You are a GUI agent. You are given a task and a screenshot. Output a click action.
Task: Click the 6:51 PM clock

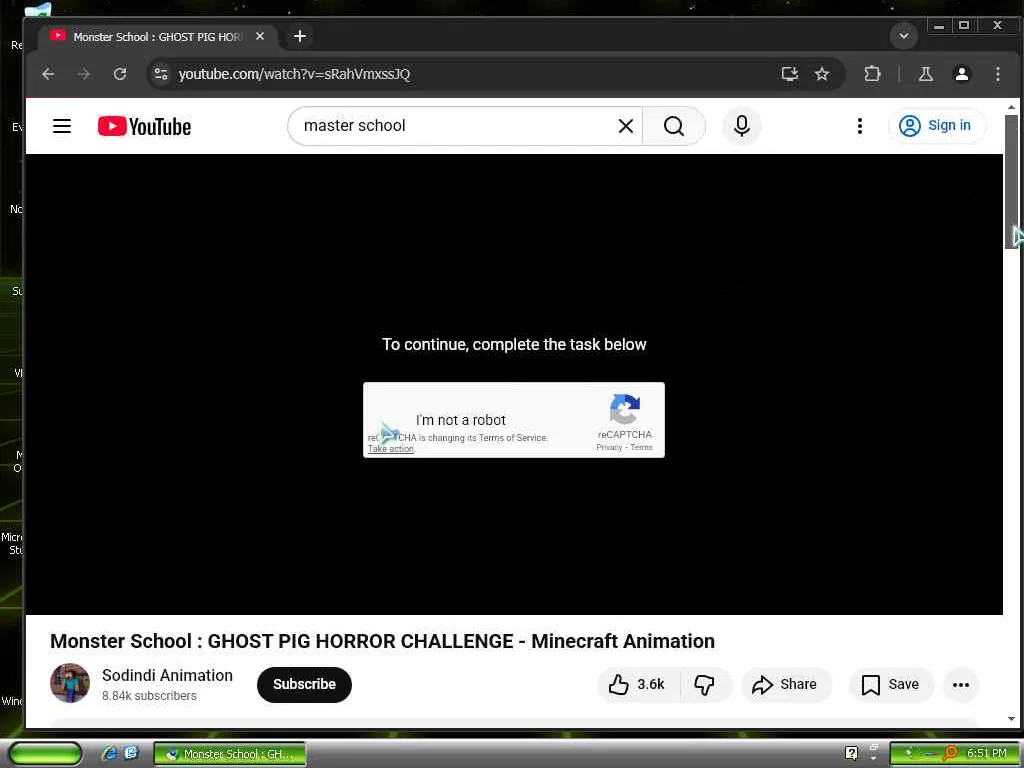click(986, 754)
